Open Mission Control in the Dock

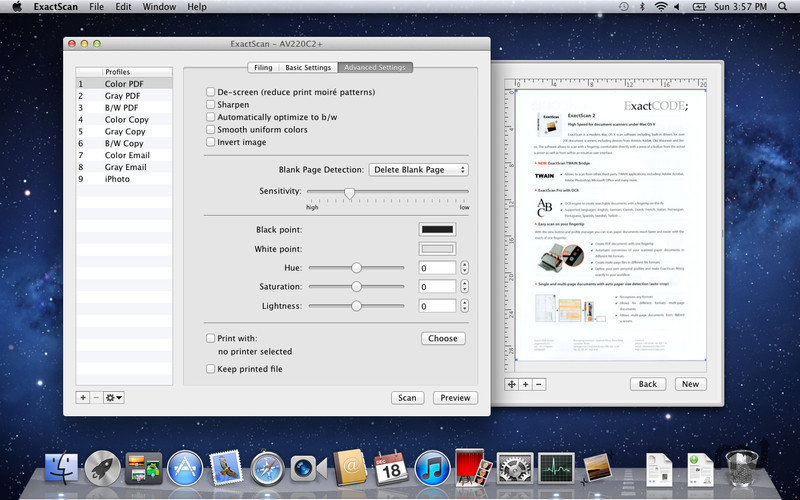point(144,468)
